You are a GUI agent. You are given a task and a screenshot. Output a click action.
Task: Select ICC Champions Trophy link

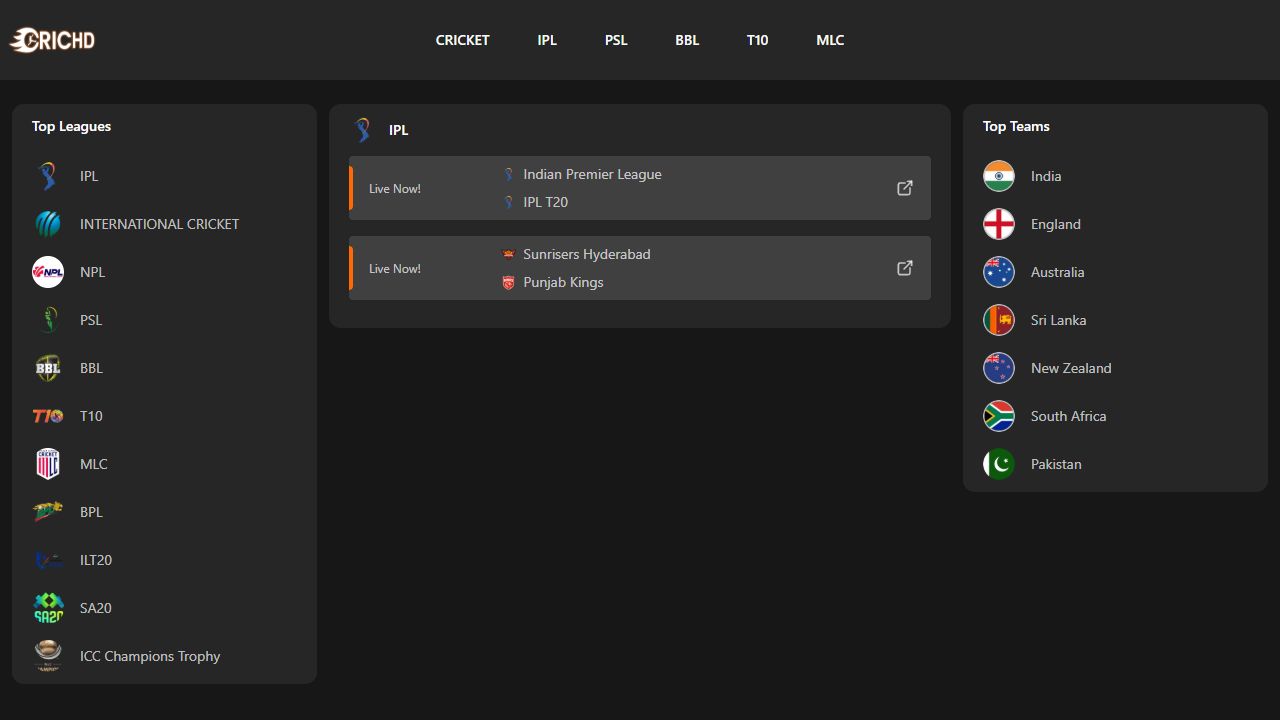coord(150,656)
